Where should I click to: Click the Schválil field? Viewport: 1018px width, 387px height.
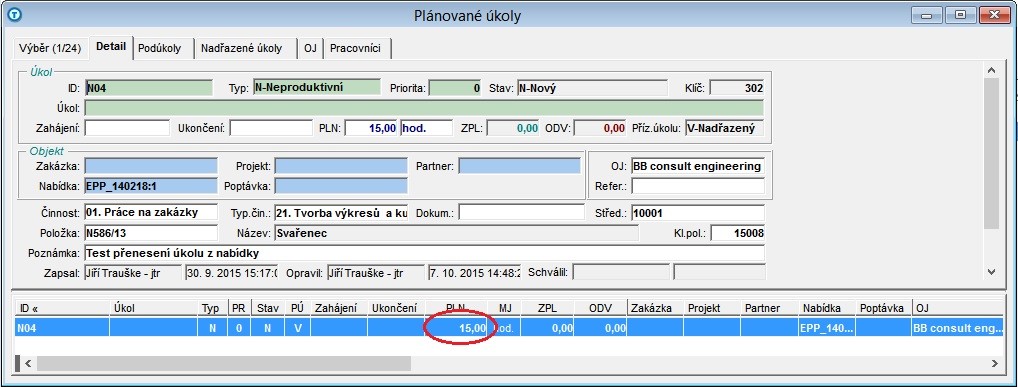click(621, 272)
